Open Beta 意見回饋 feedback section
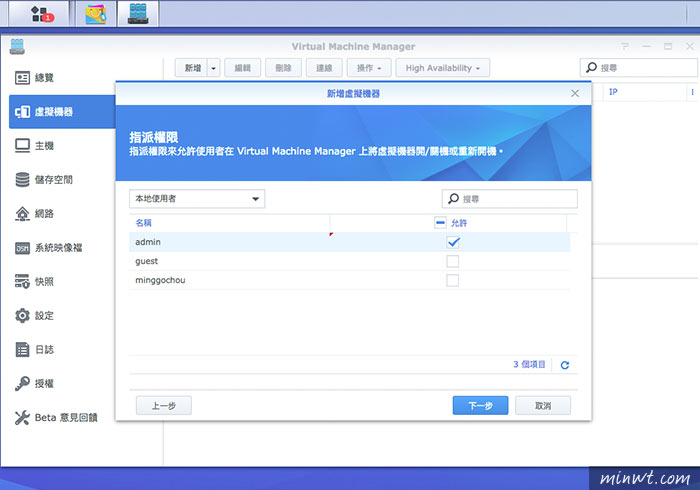Image resolution: width=700 pixels, height=490 pixels. pyautogui.click(x=58, y=417)
